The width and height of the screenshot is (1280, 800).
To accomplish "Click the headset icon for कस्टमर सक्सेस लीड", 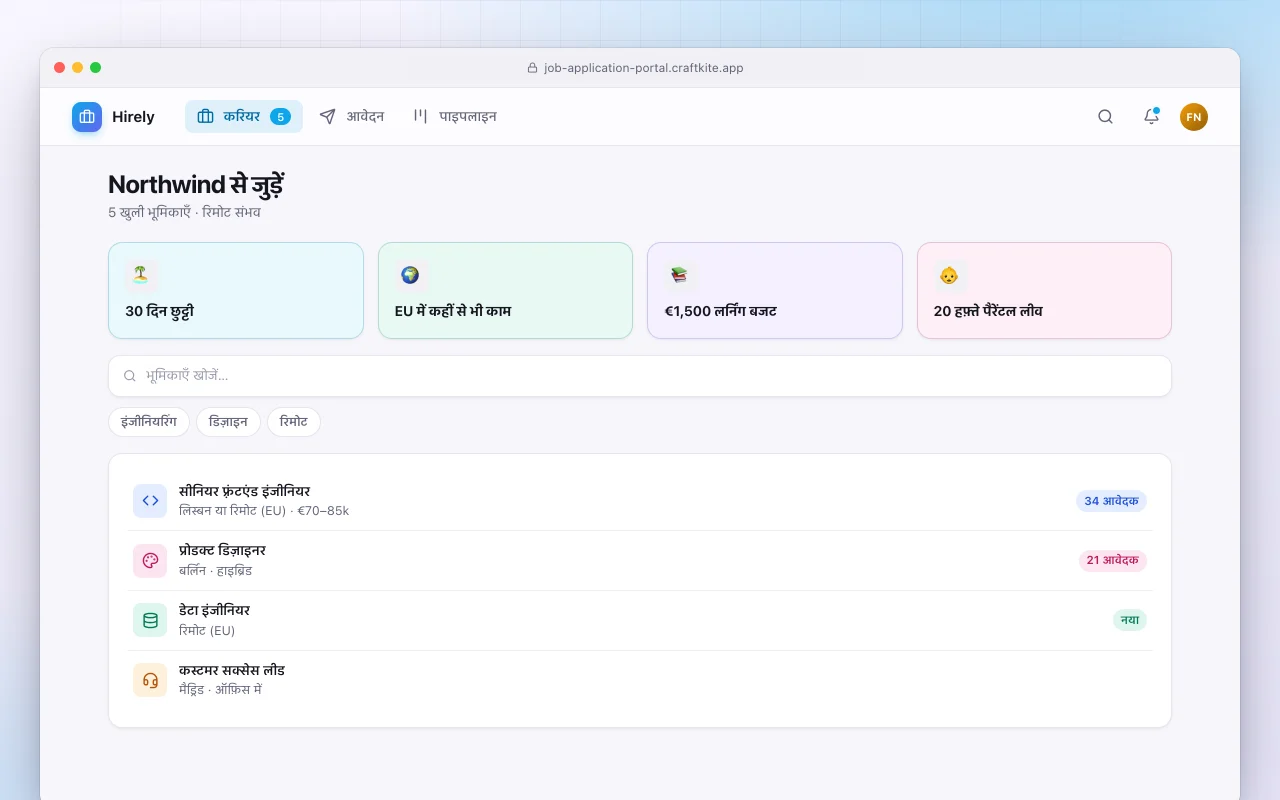I will (150, 680).
